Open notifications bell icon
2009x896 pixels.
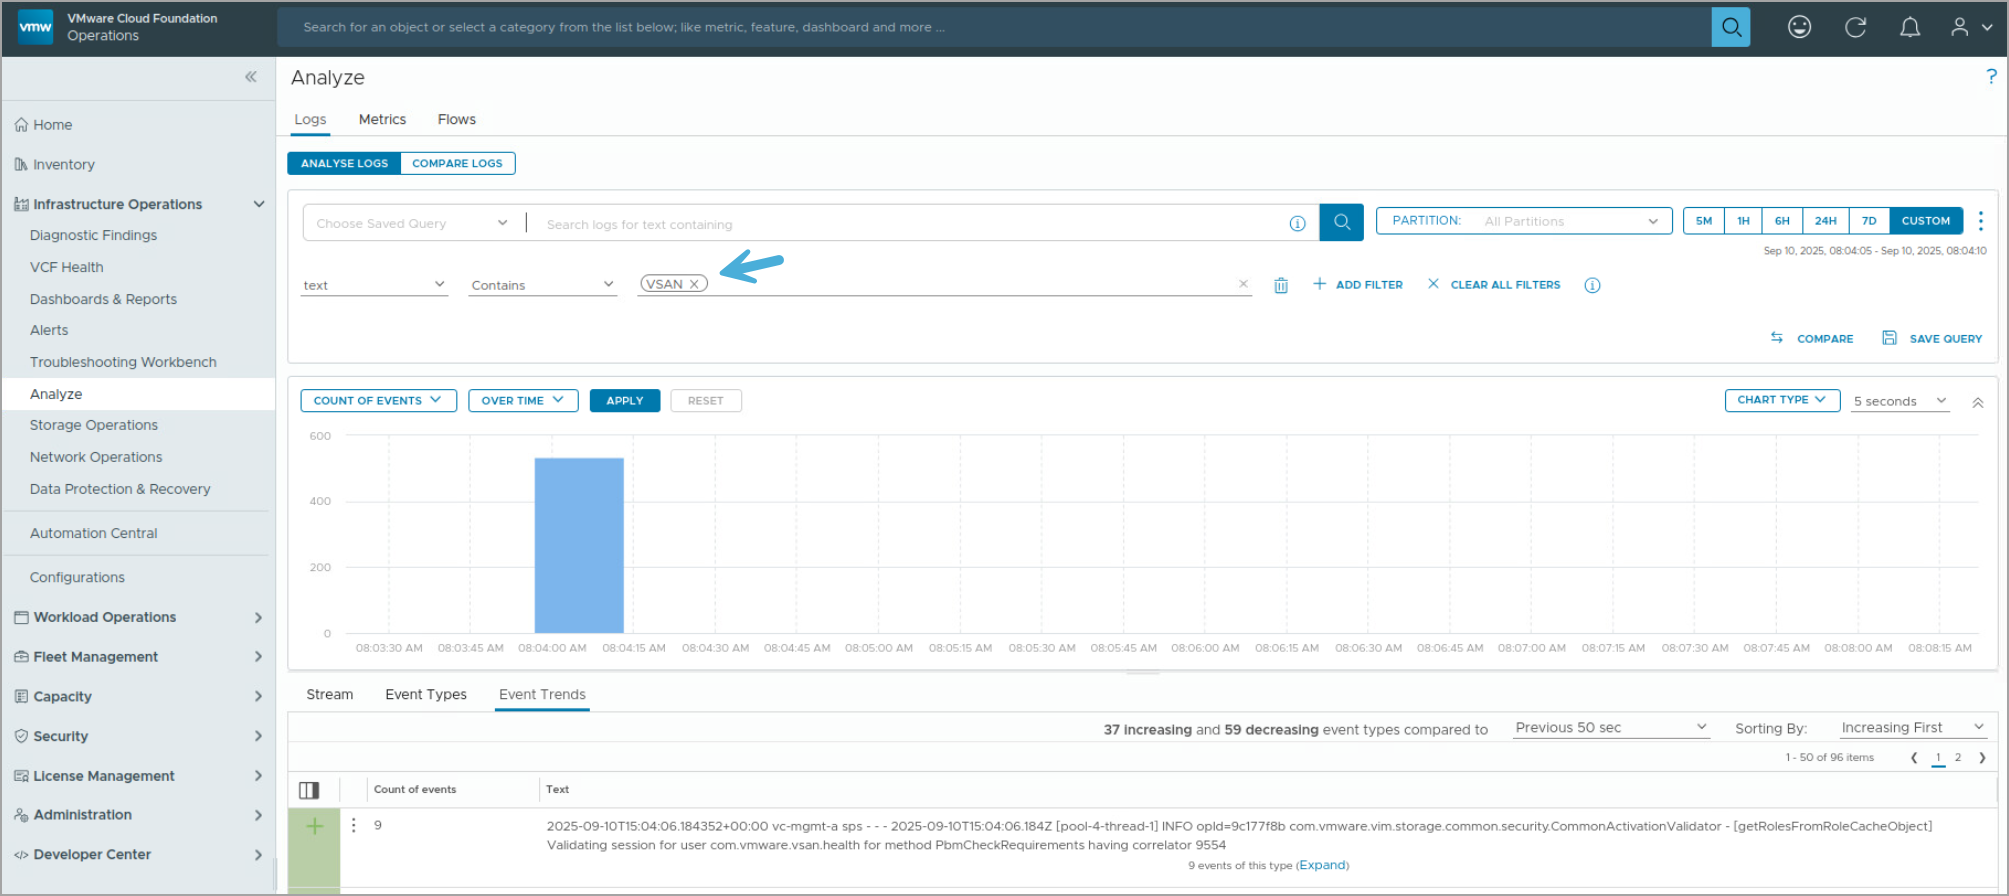1910,27
